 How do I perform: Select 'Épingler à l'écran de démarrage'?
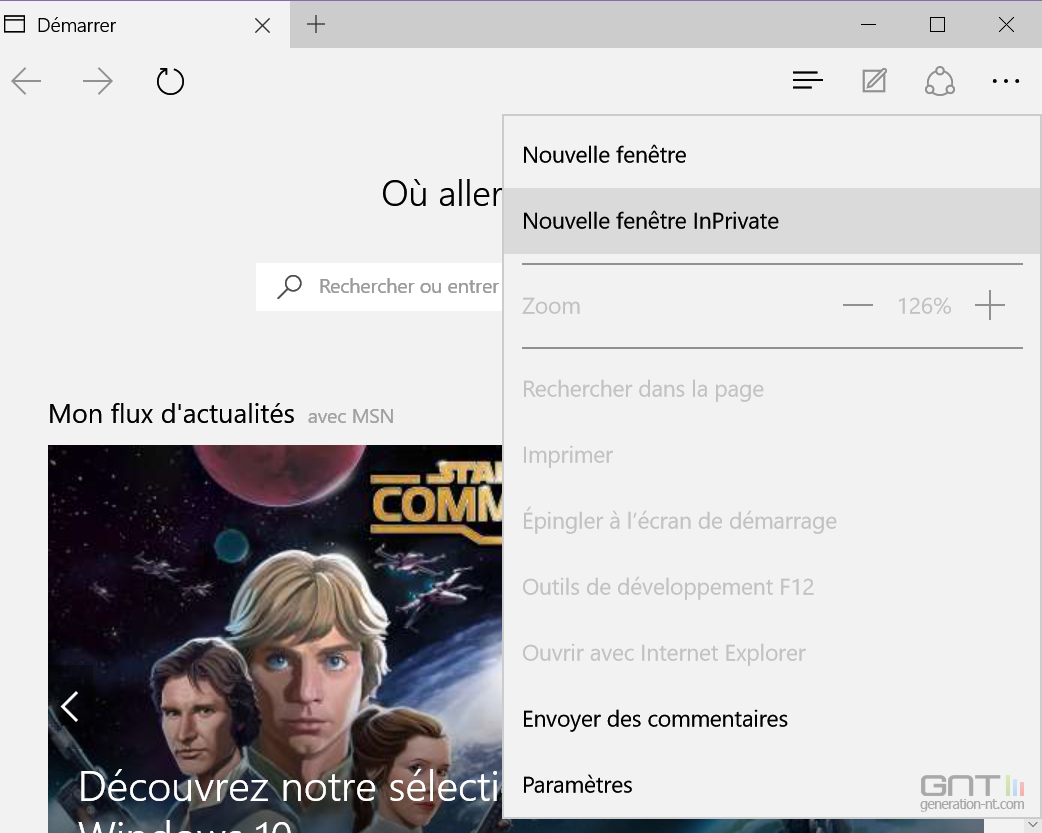click(772, 521)
